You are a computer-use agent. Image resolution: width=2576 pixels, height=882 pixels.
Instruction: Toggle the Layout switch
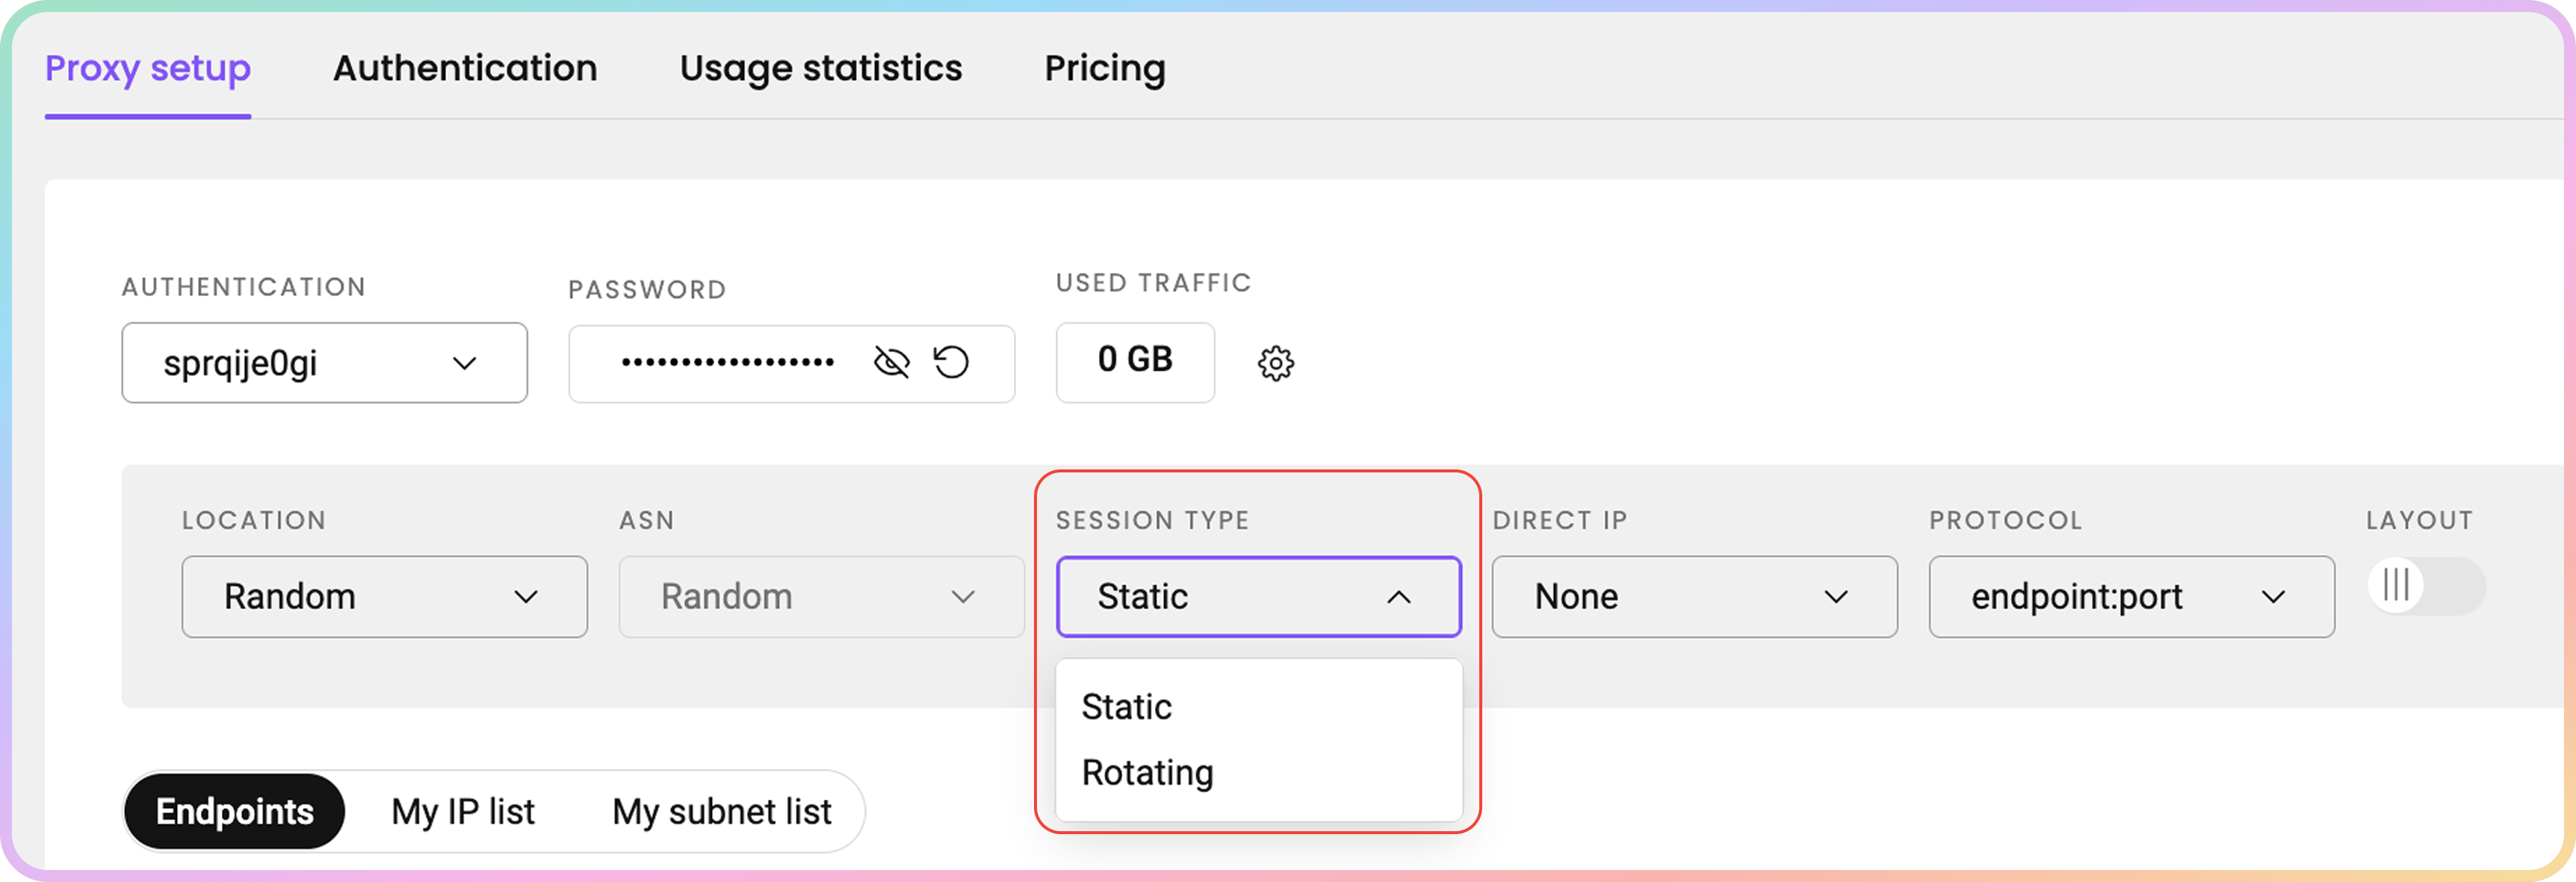pyautogui.click(x=2425, y=585)
